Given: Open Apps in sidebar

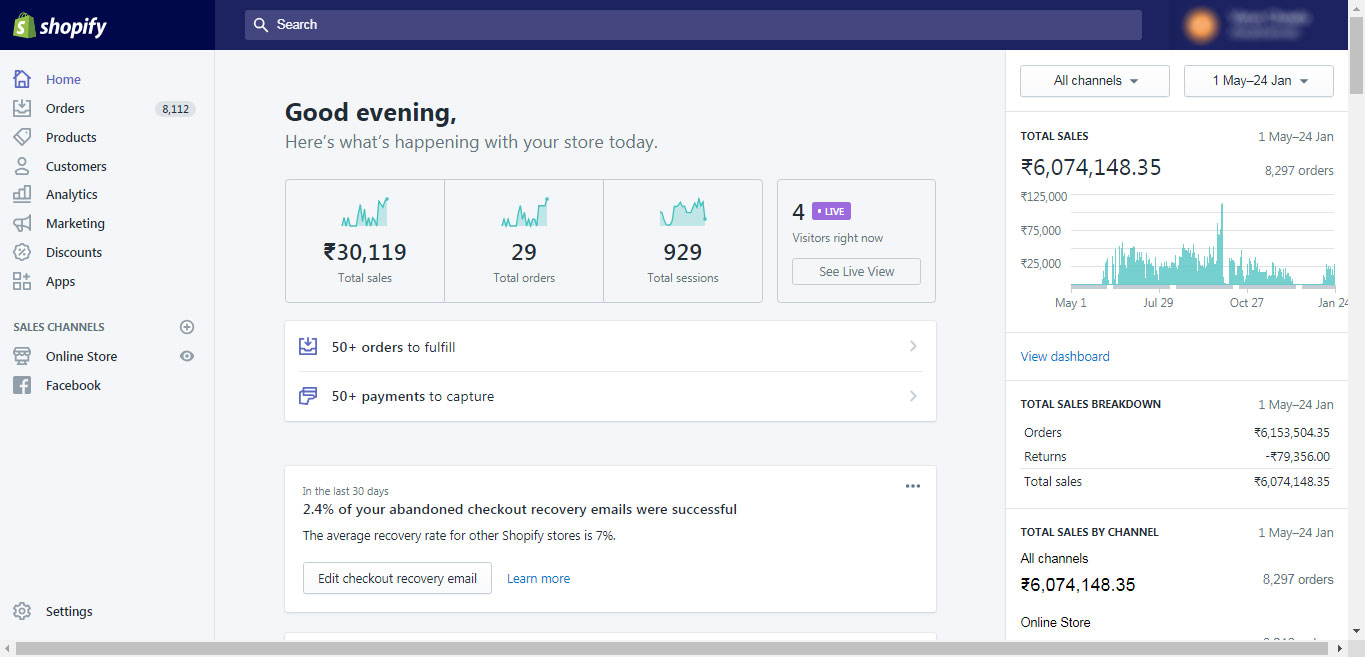Looking at the screenshot, I should point(61,281).
